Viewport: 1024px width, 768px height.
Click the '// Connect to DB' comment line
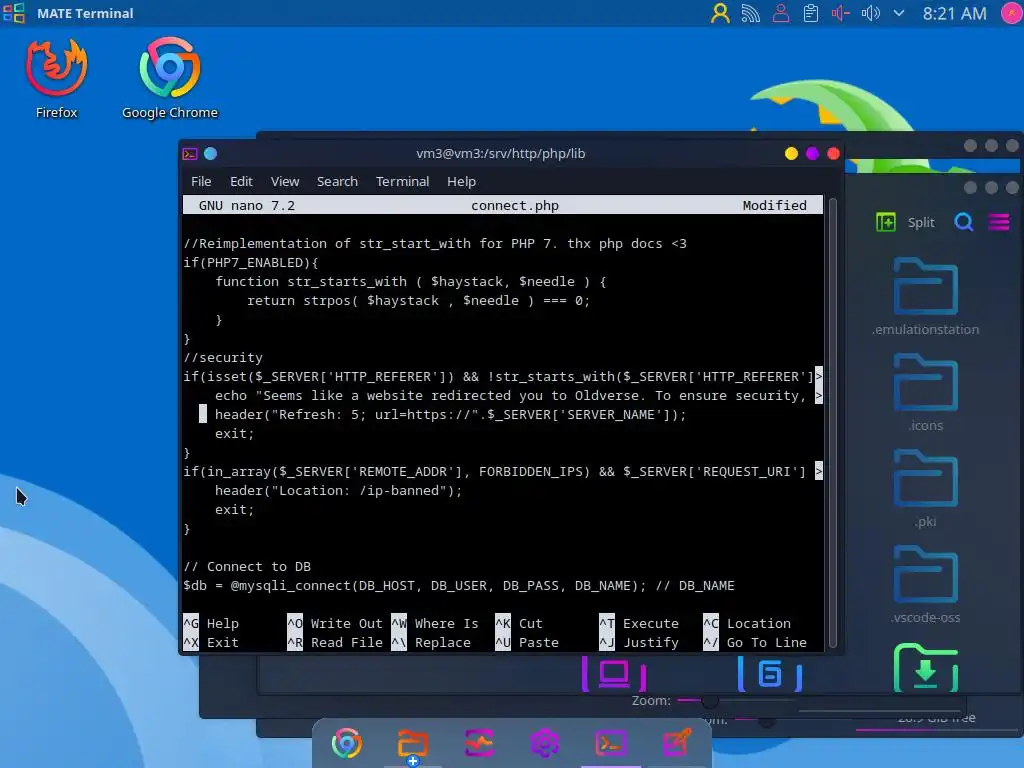coord(247,567)
